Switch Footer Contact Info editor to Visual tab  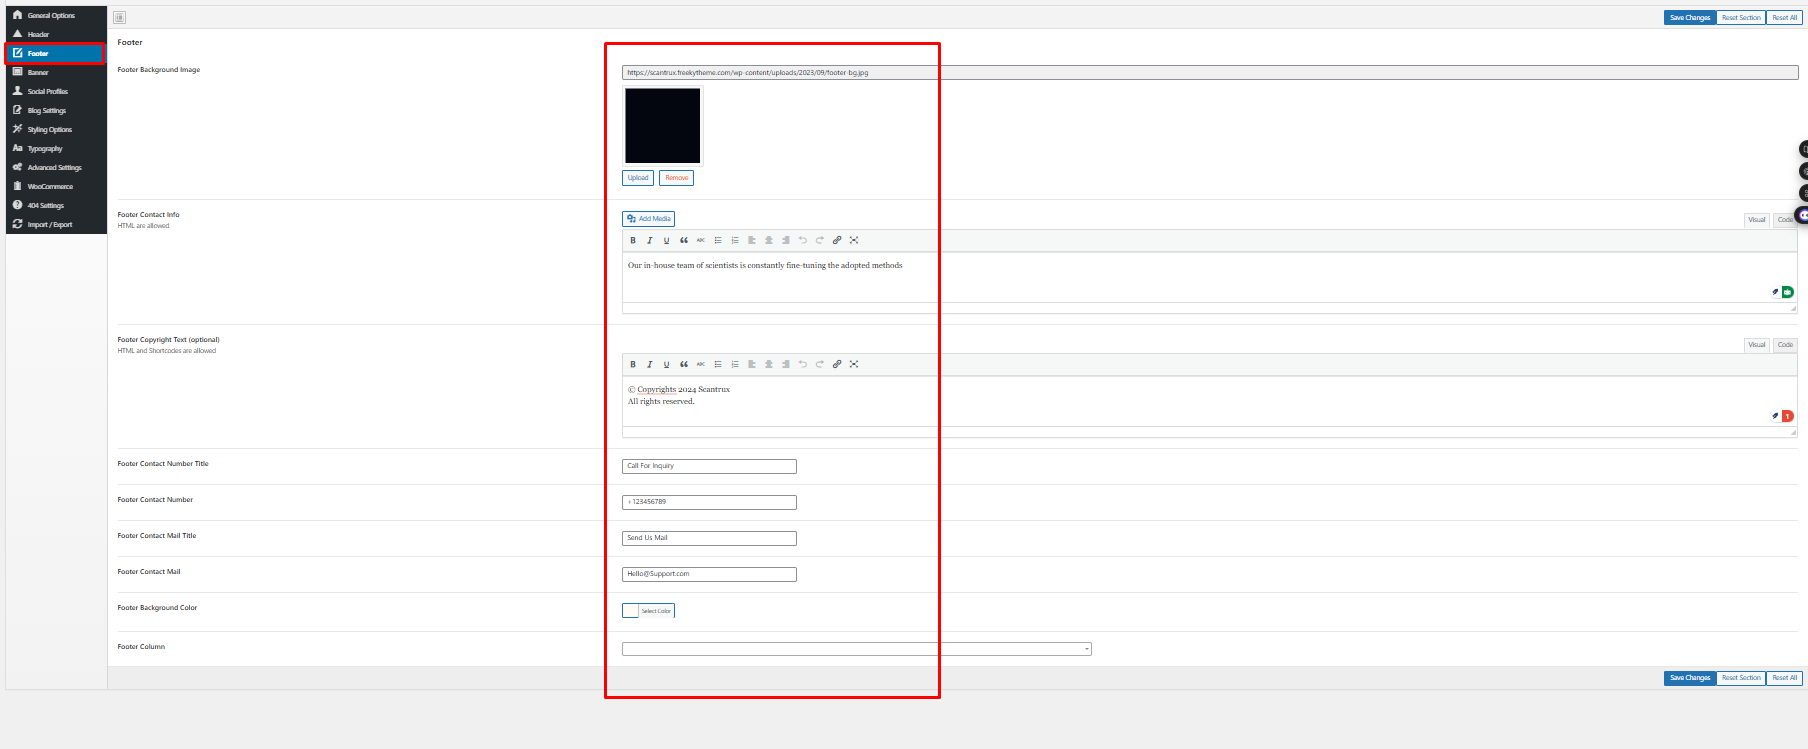click(x=1756, y=220)
